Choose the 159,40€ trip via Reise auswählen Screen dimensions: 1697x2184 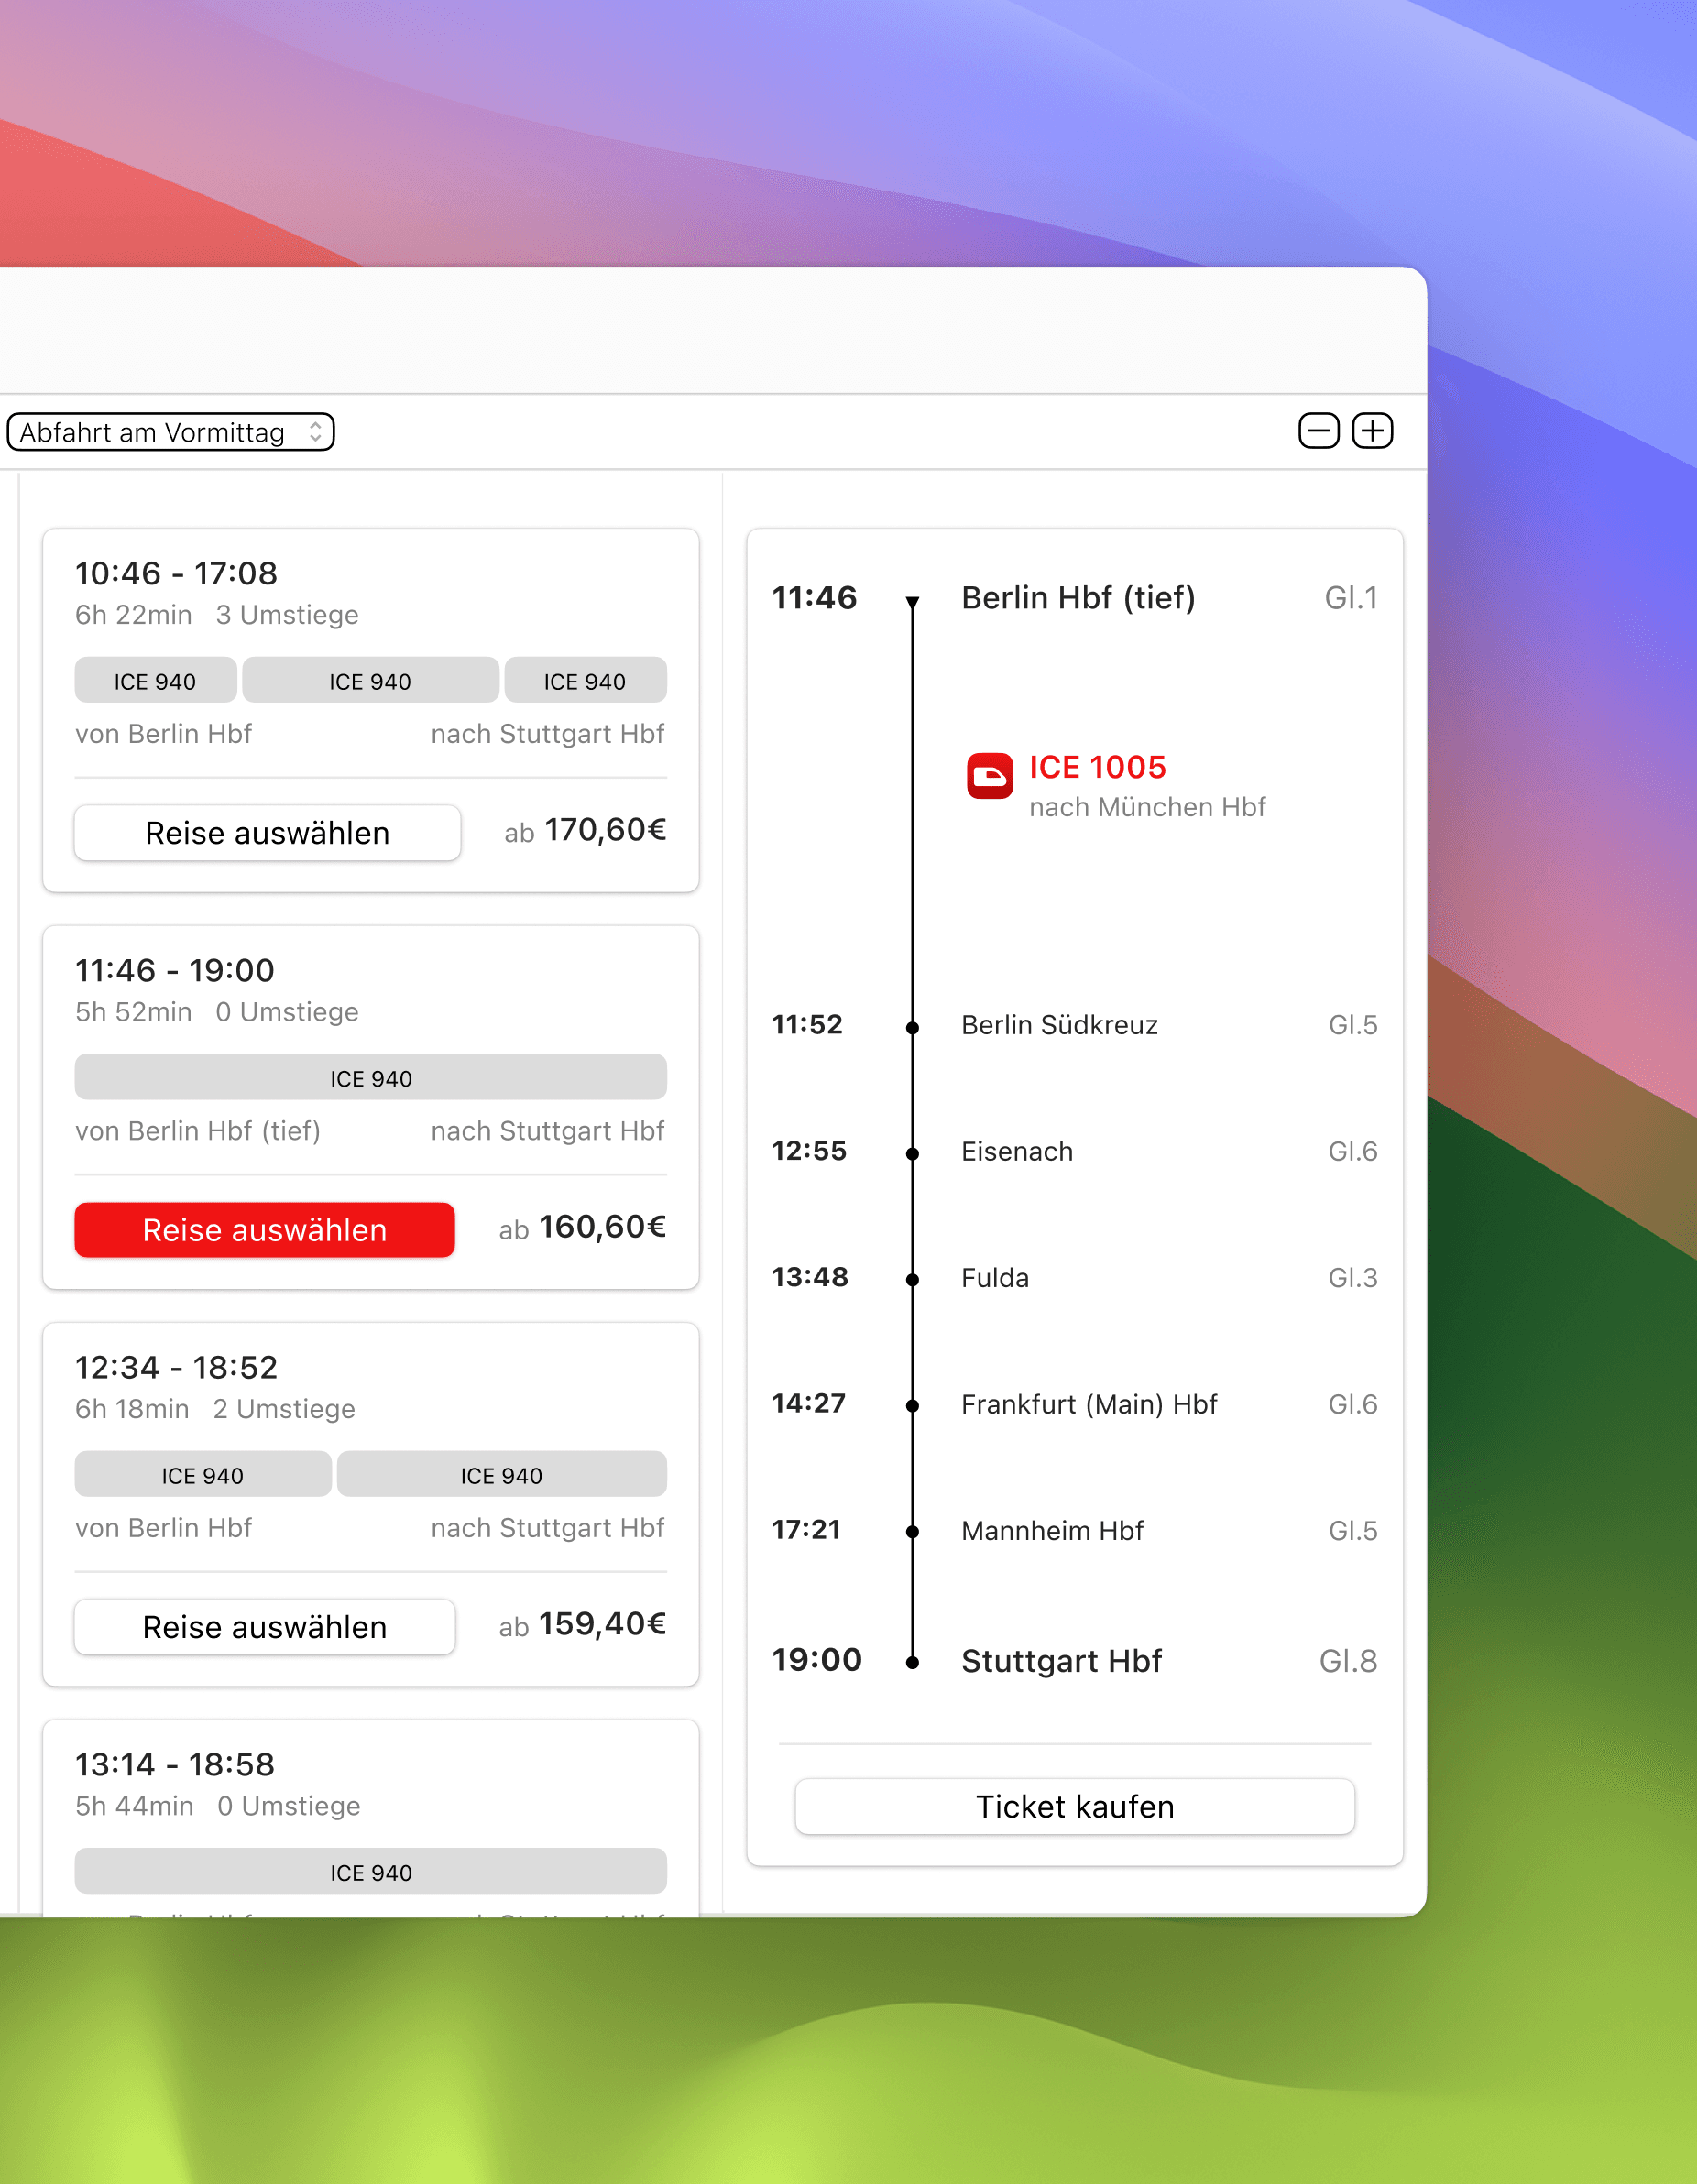[x=264, y=1626]
